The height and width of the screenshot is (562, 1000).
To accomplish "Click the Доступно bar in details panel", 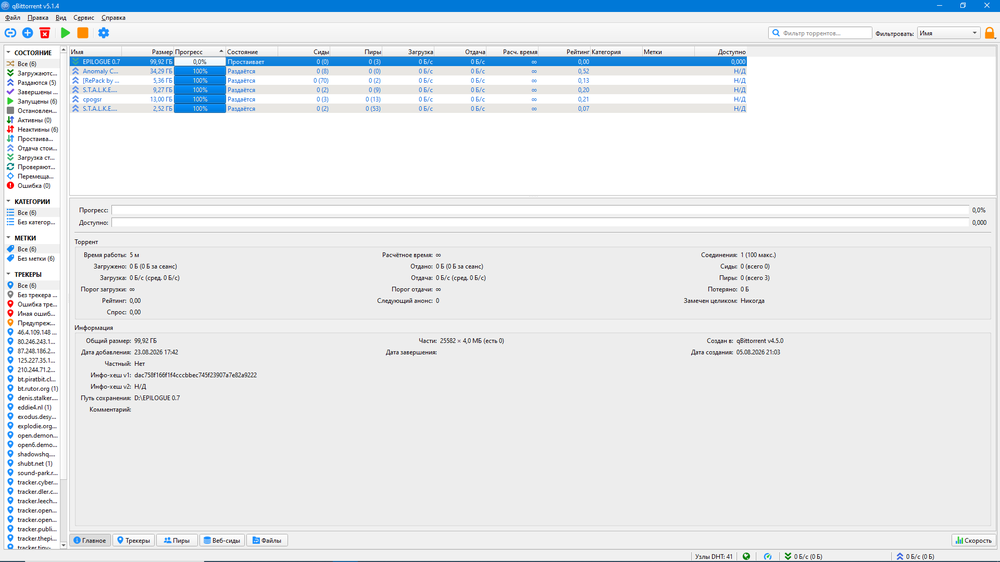I will coord(540,223).
